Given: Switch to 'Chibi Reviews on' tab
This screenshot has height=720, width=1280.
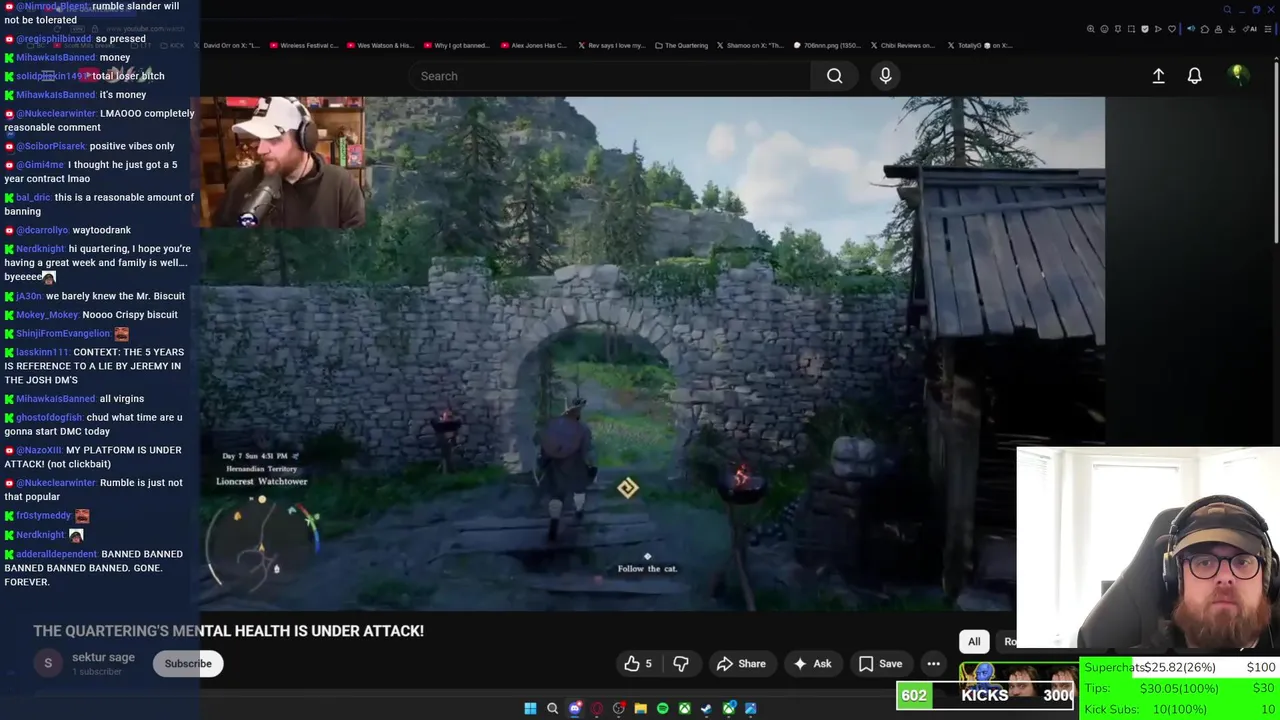Looking at the screenshot, I should tap(903, 45).
